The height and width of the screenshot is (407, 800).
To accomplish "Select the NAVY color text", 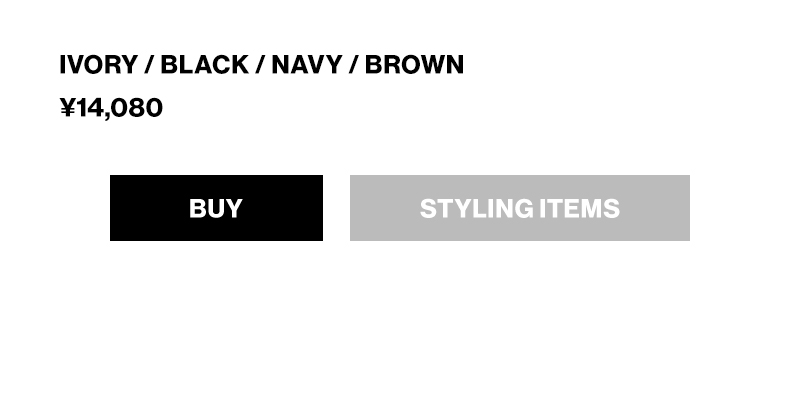I will (307, 65).
